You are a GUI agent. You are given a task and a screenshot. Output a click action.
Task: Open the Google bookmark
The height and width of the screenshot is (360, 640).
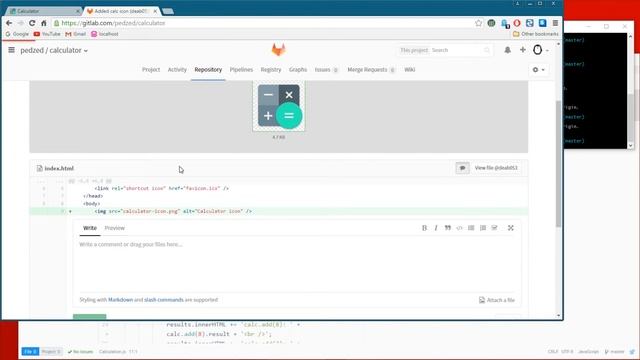[17, 34]
